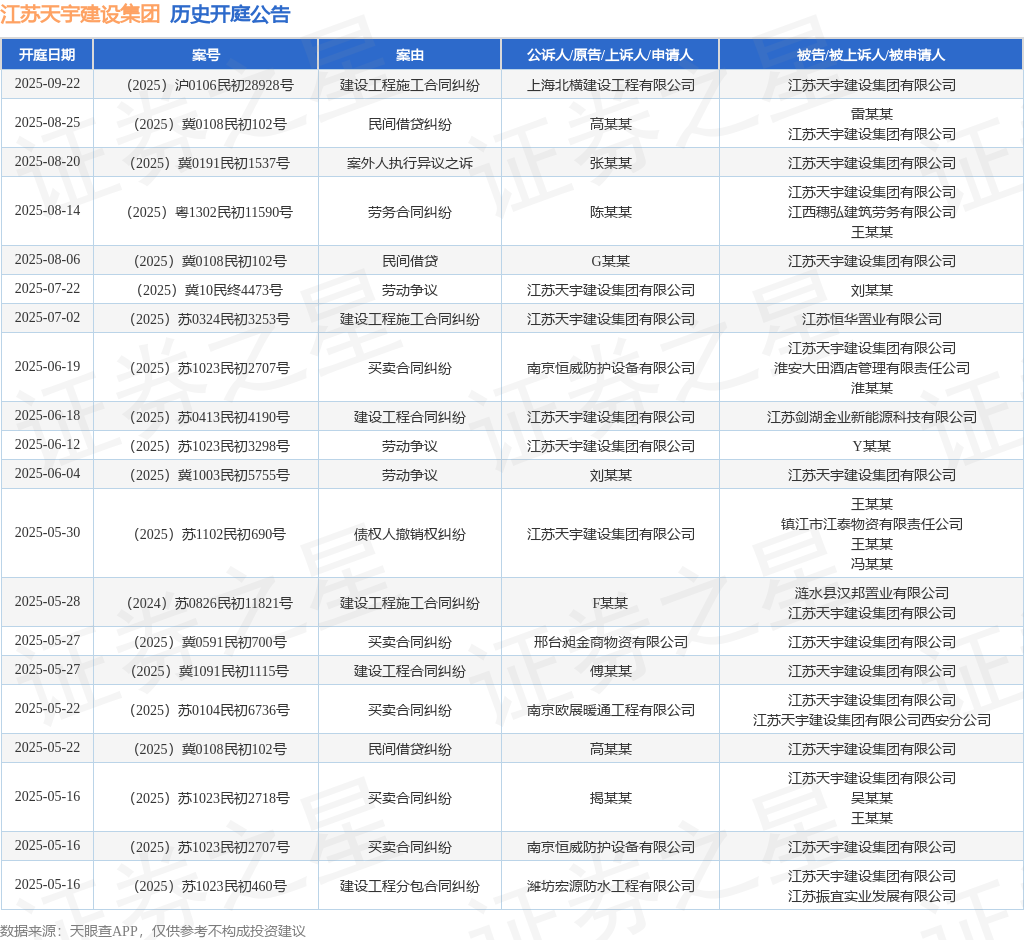Viewport: 1024px width, 940px height.
Task: Click the date cell "2025-05-28"
Action: click(47, 601)
